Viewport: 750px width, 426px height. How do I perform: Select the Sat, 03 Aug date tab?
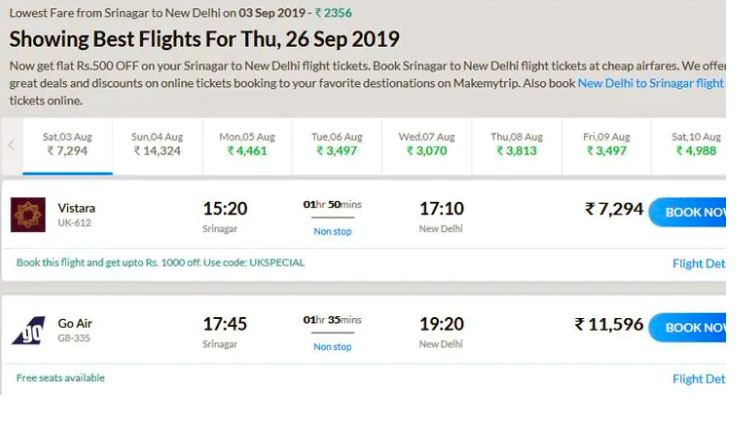(67, 144)
